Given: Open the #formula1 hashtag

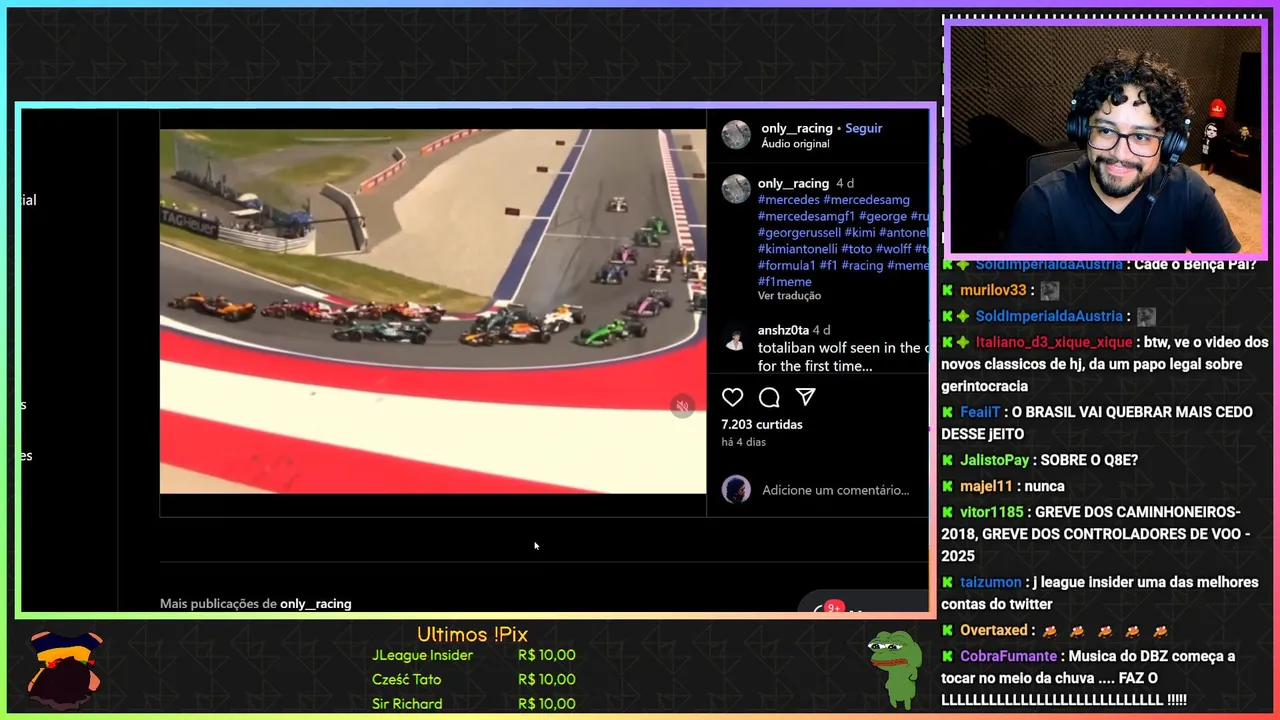Looking at the screenshot, I should (x=786, y=265).
